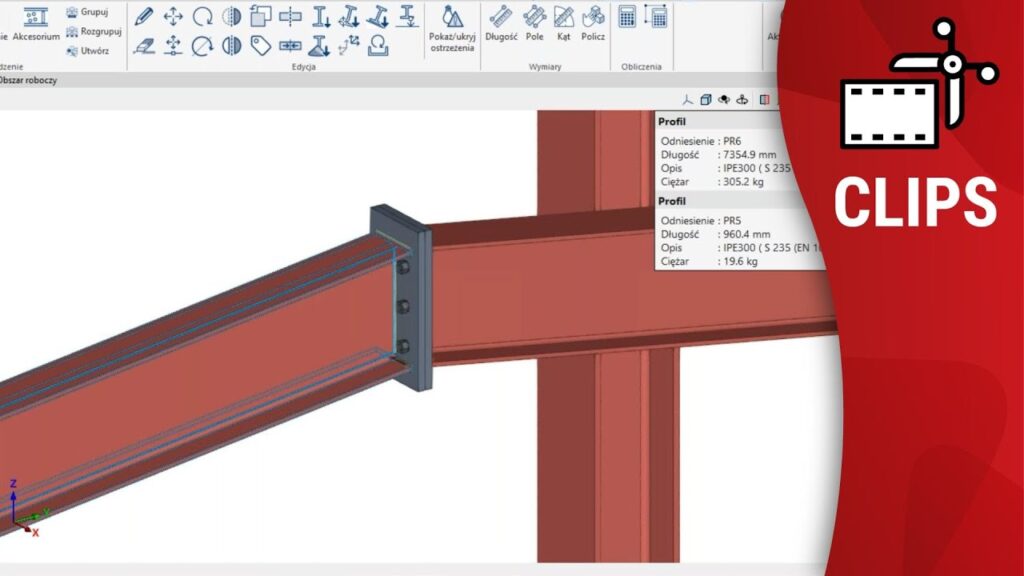Click the copy objects icon
The width and height of the screenshot is (1024, 576).
261,16
